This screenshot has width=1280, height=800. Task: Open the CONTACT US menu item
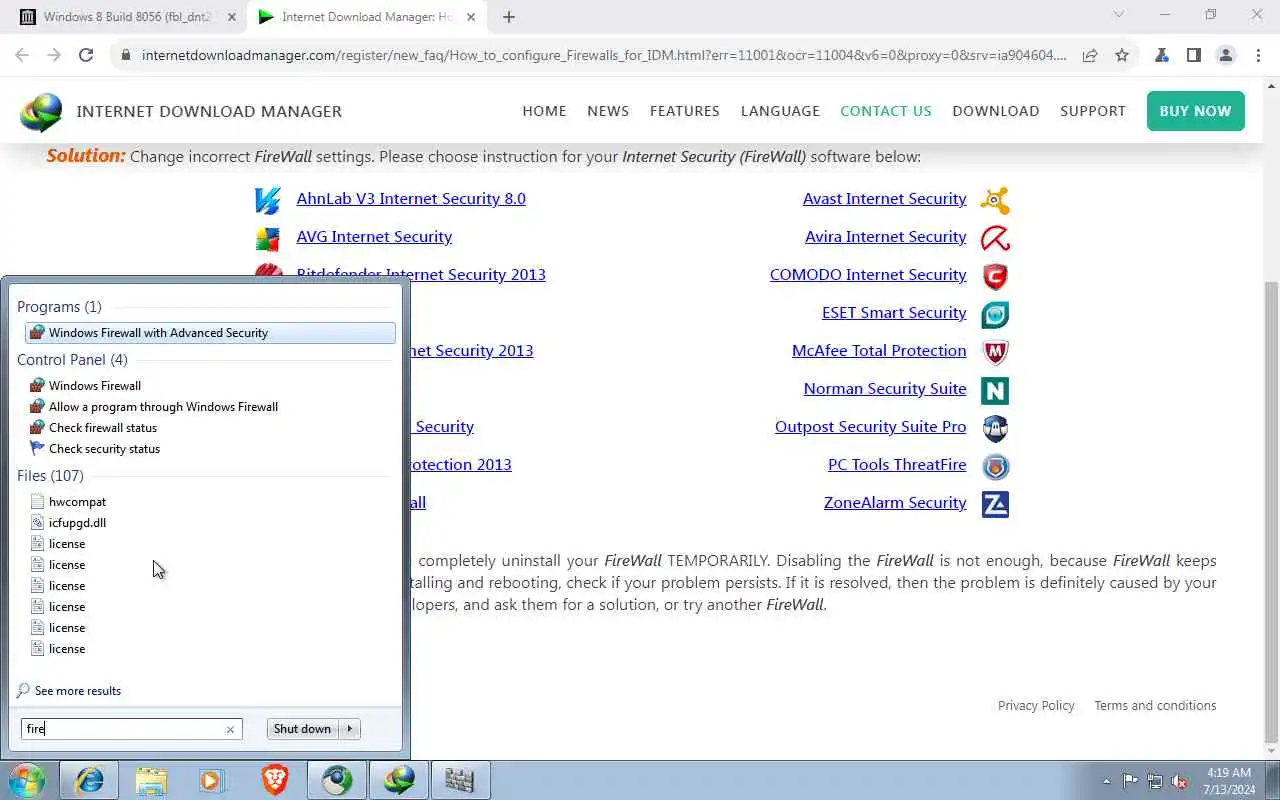coord(886,111)
